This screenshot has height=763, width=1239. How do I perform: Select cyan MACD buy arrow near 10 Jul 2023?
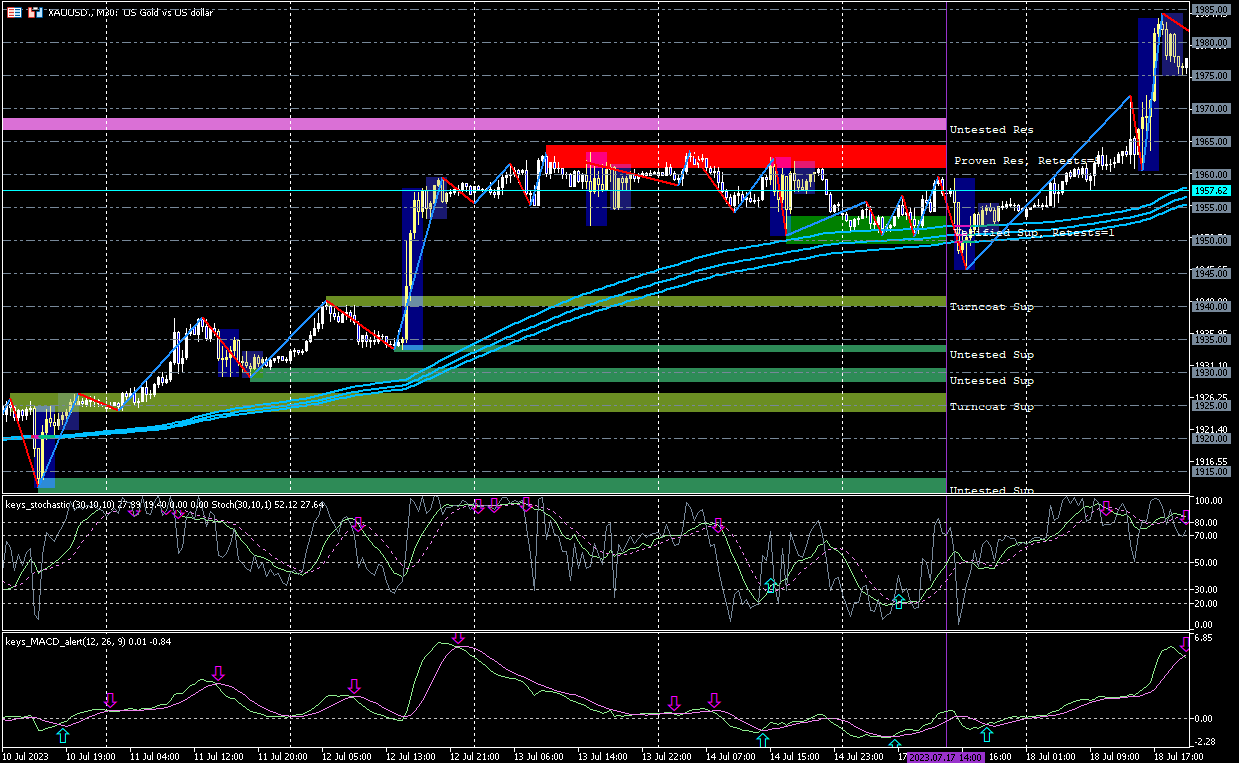coord(63,735)
